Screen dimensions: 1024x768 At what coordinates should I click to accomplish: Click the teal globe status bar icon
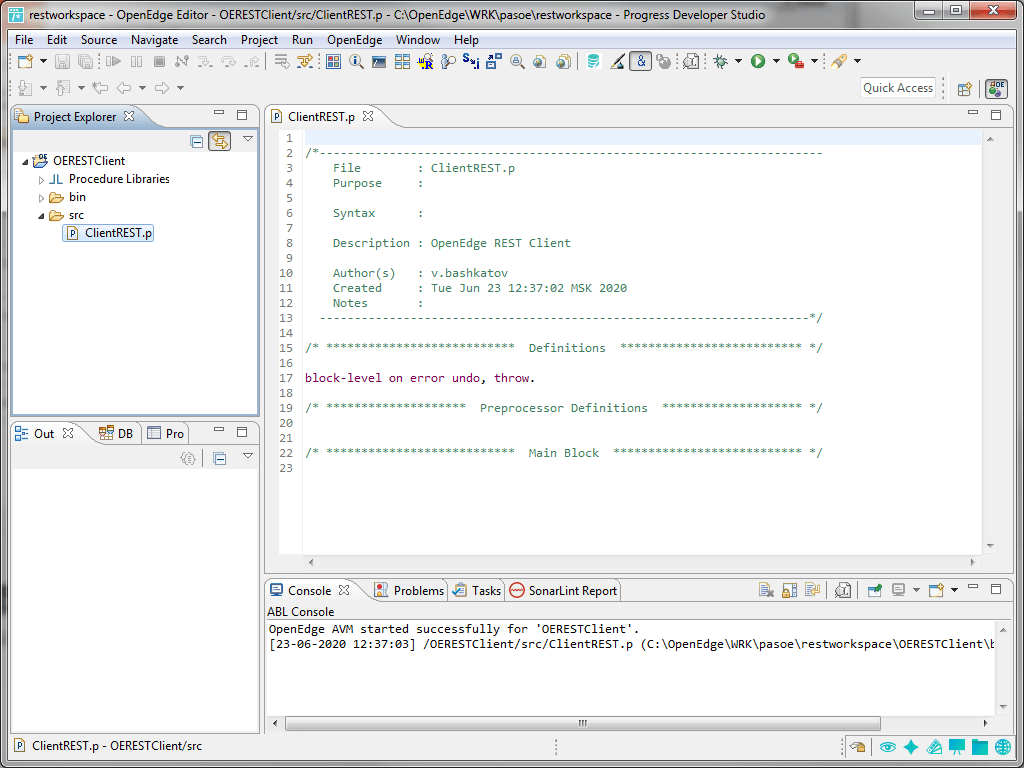click(1003, 746)
